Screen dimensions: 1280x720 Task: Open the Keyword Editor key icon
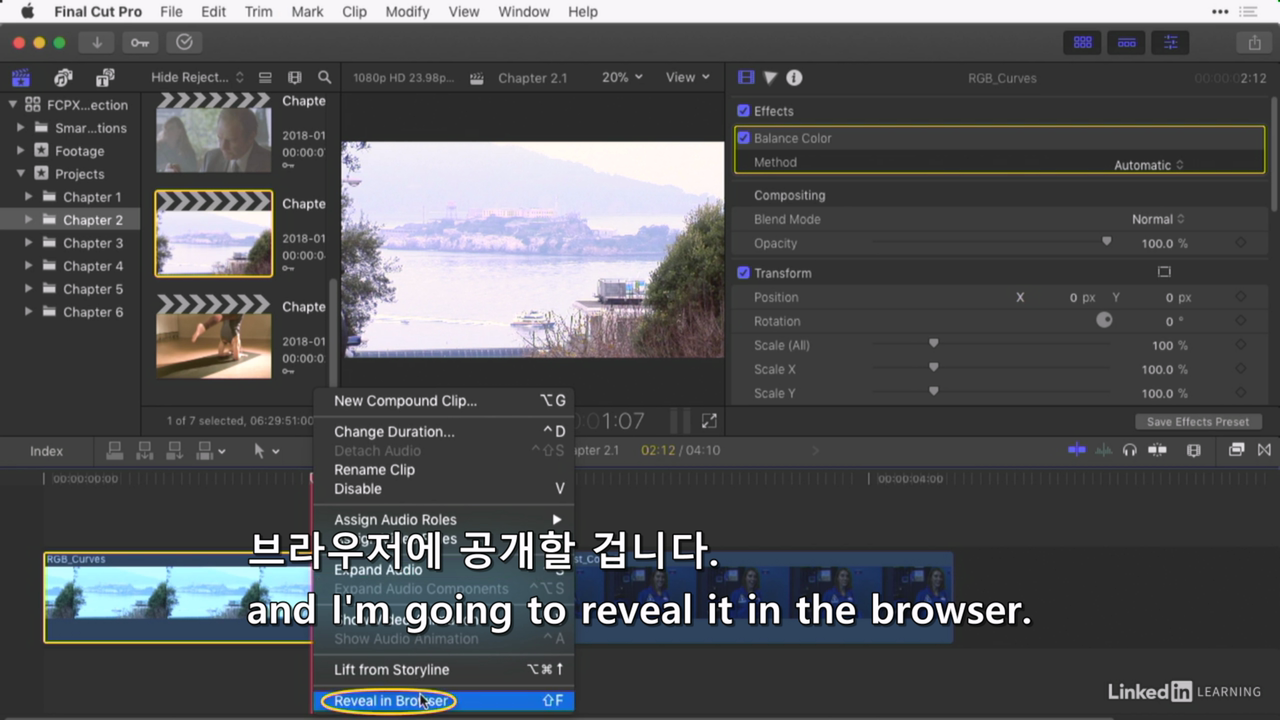(x=140, y=42)
